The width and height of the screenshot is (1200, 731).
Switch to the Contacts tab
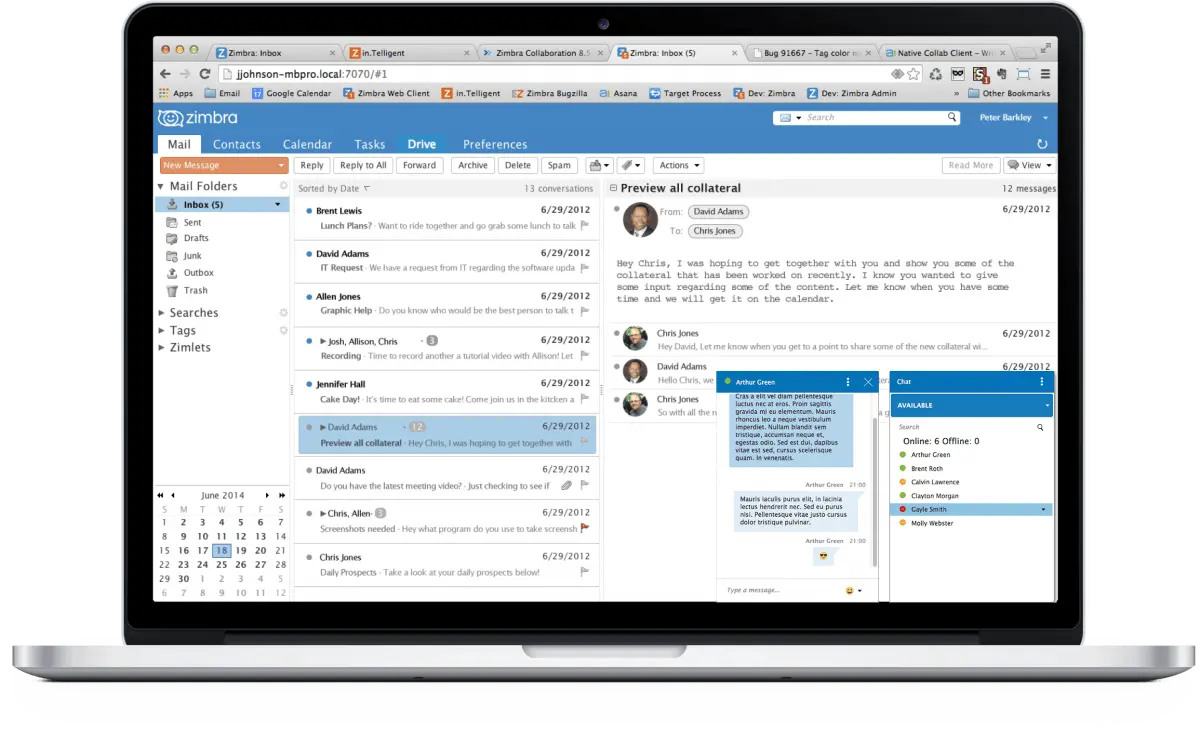pyautogui.click(x=237, y=144)
